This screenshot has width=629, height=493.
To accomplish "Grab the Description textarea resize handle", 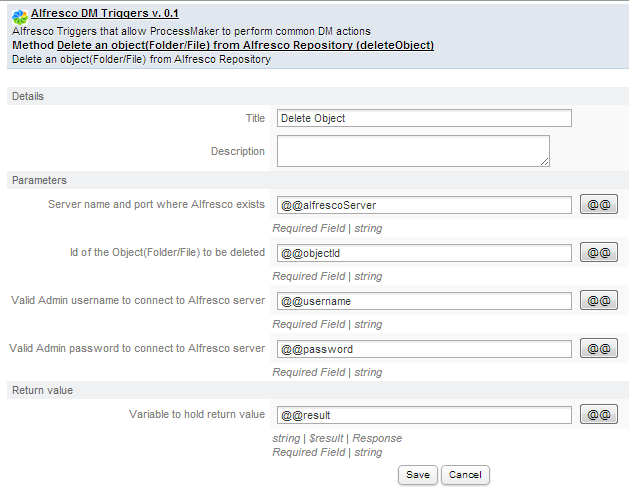I will (545, 161).
